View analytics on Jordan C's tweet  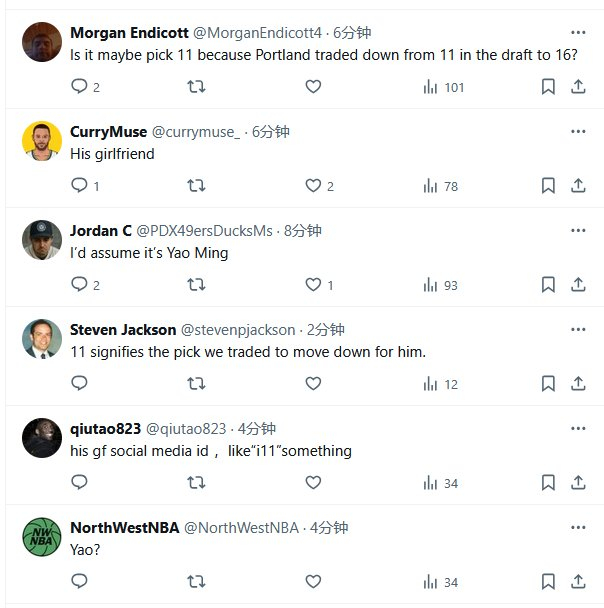point(441,285)
